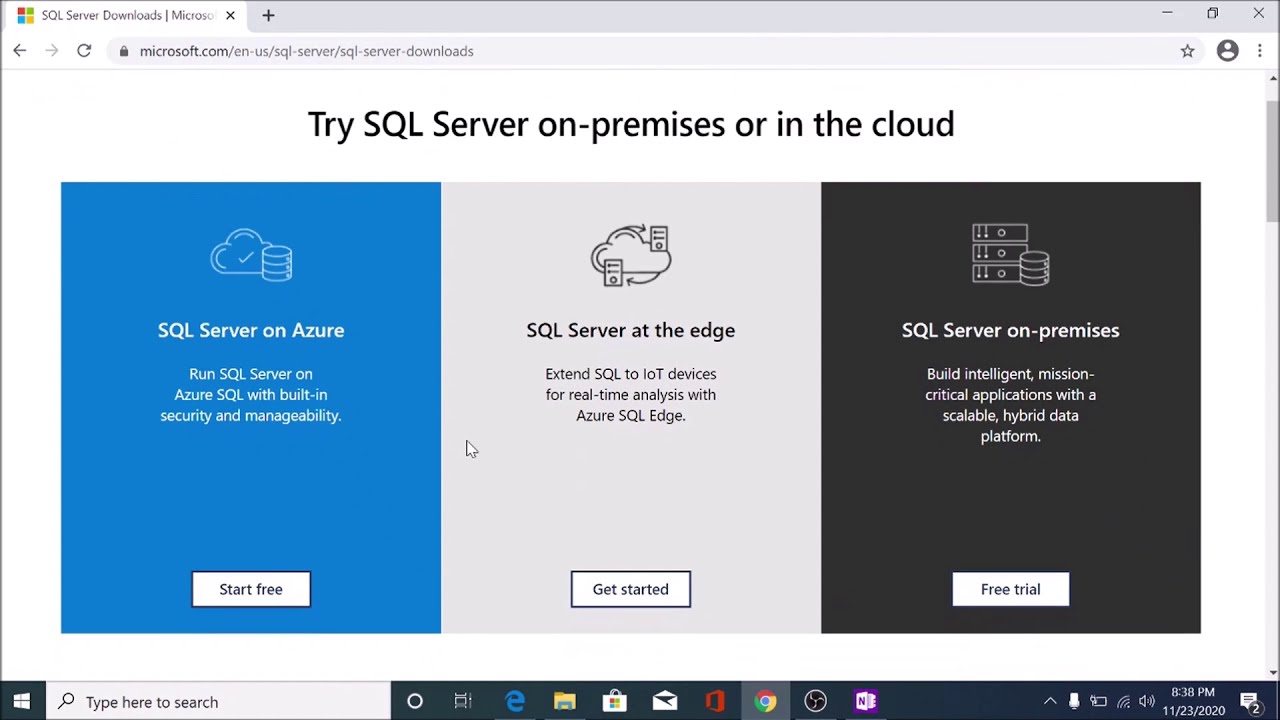The image size is (1280, 720).
Task: Reload the SQL Server downloads page
Action: click(84, 51)
